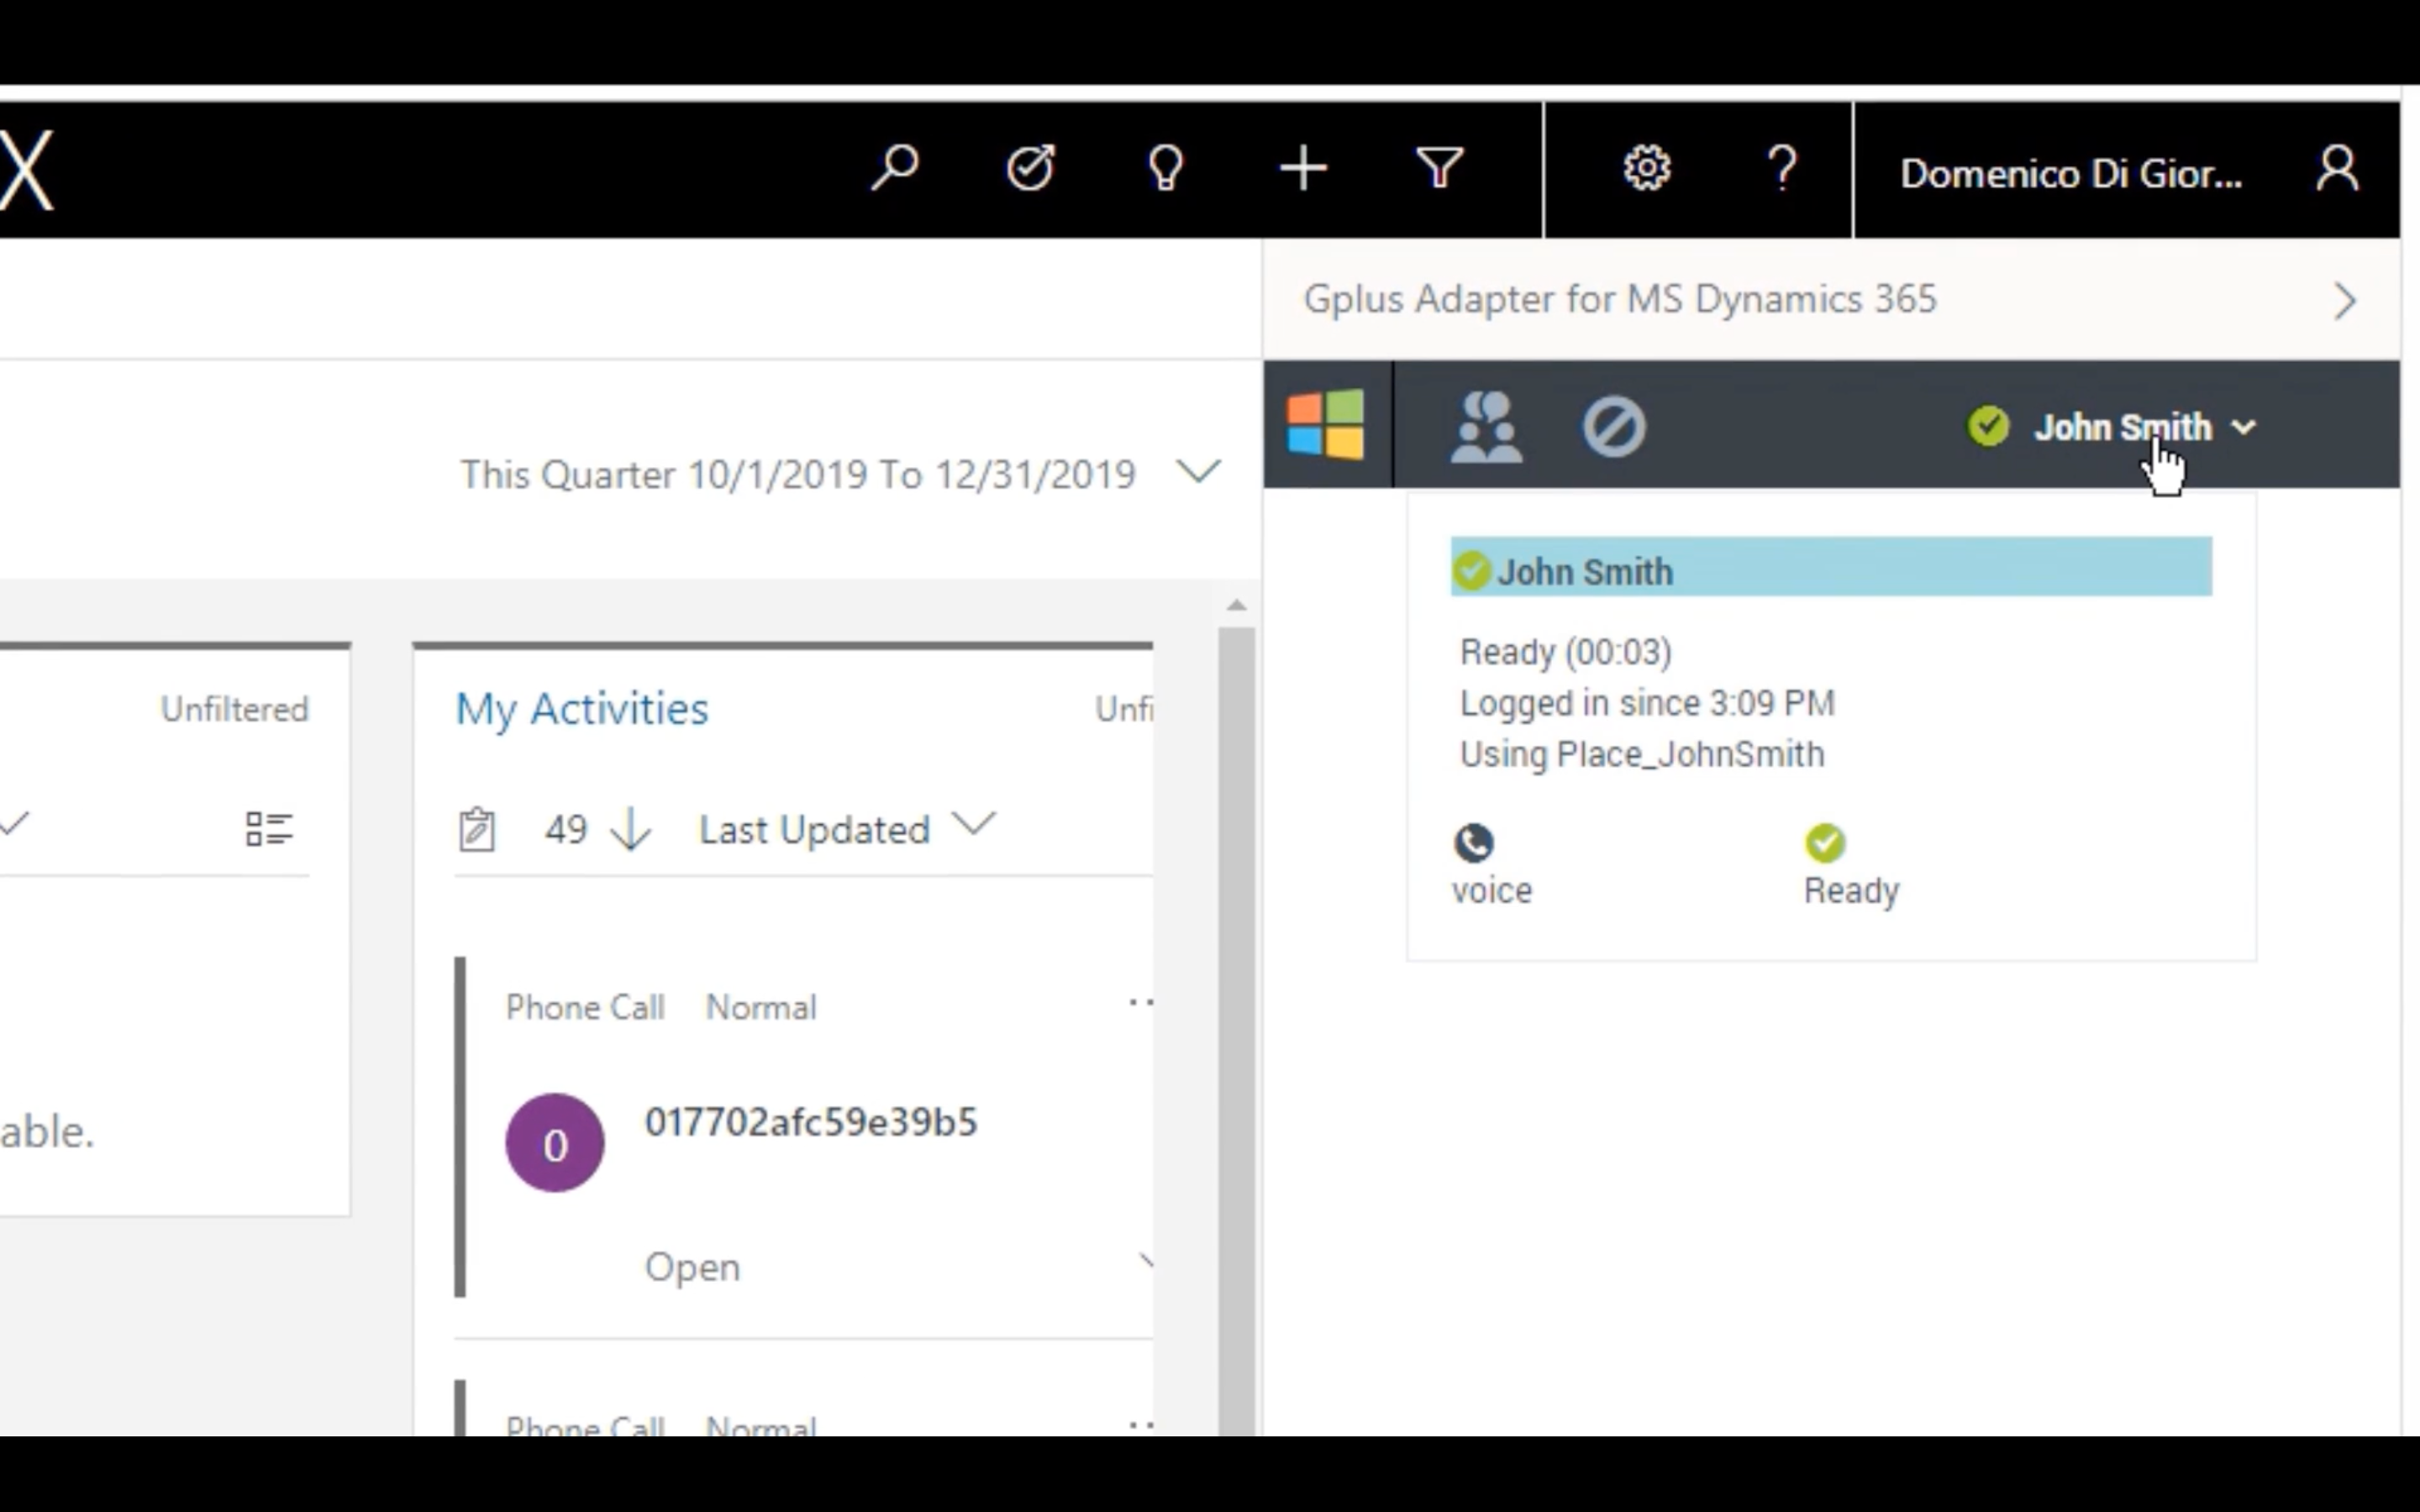Viewport: 2420px width, 1512px height.
Task: Open the lightbulb assistant icon
Action: coord(1166,168)
